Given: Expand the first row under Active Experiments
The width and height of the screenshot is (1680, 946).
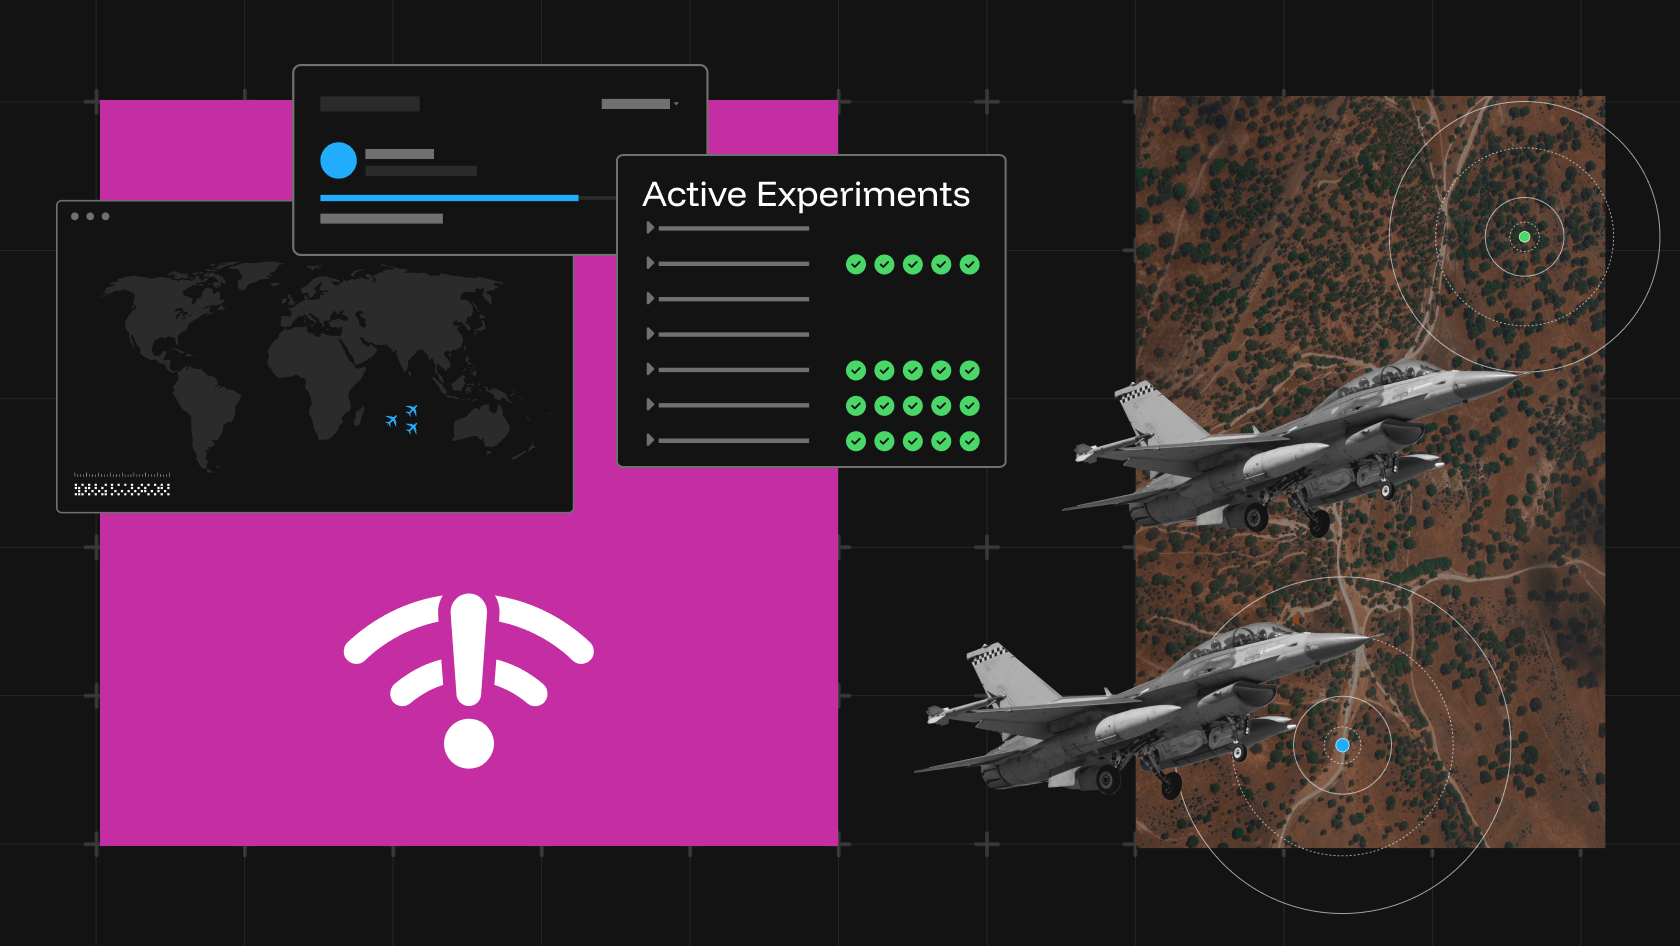Looking at the screenshot, I should tap(650, 228).
